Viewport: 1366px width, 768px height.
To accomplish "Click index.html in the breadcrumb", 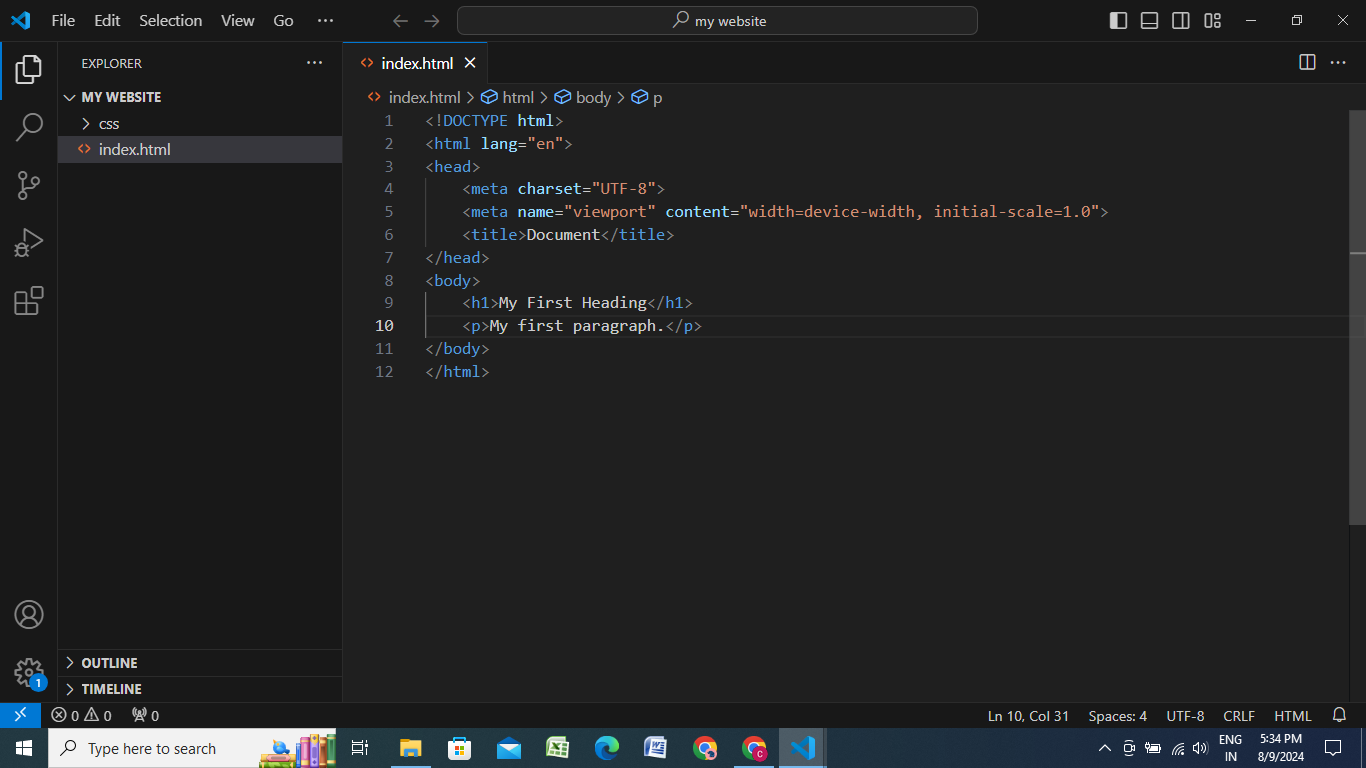I will (x=424, y=97).
